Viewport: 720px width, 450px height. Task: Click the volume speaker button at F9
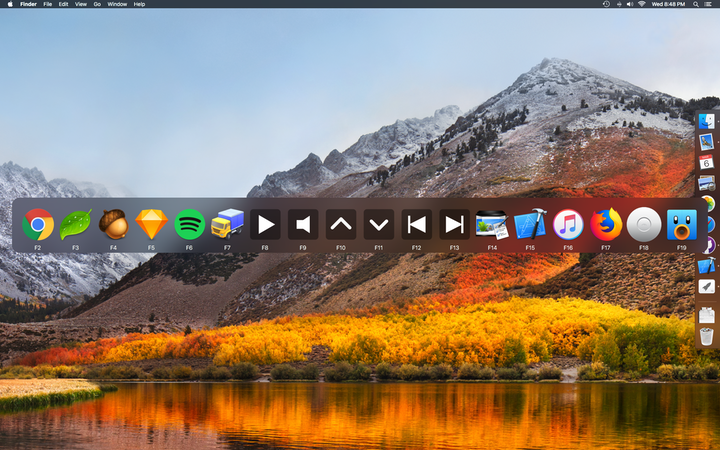tap(303, 224)
